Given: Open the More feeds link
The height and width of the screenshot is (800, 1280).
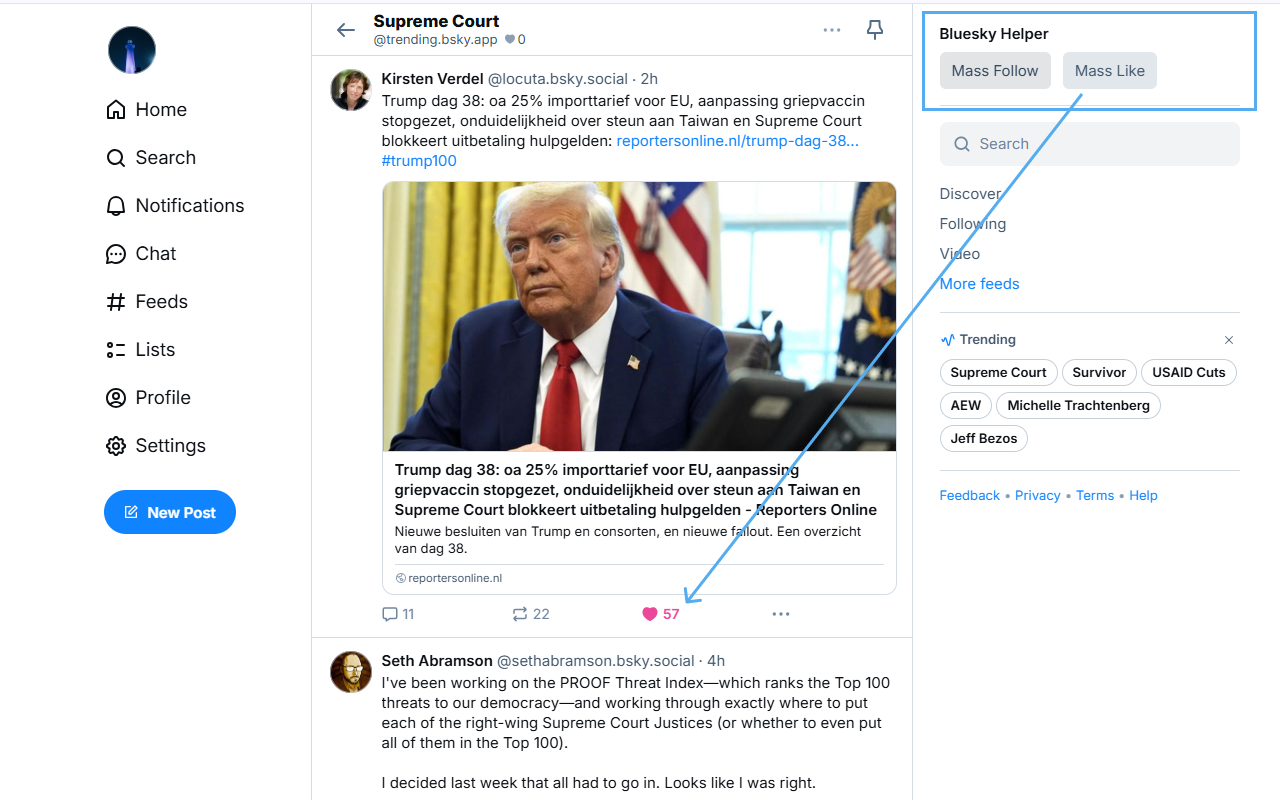Looking at the screenshot, I should [980, 284].
